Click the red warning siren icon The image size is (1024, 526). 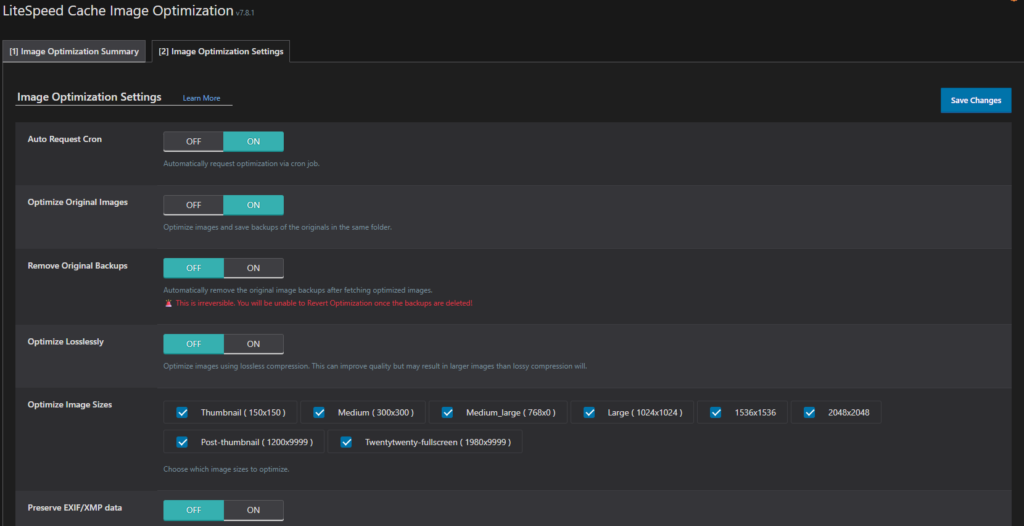click(x=168, y=303)
